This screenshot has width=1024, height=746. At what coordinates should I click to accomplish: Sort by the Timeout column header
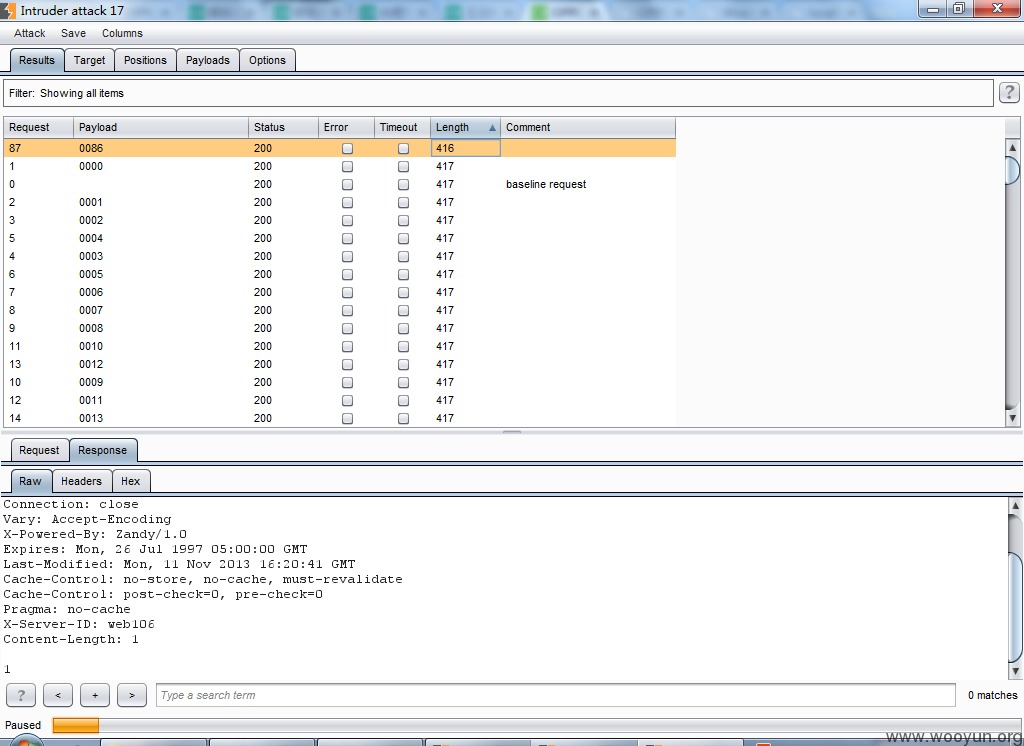(402, 127)
